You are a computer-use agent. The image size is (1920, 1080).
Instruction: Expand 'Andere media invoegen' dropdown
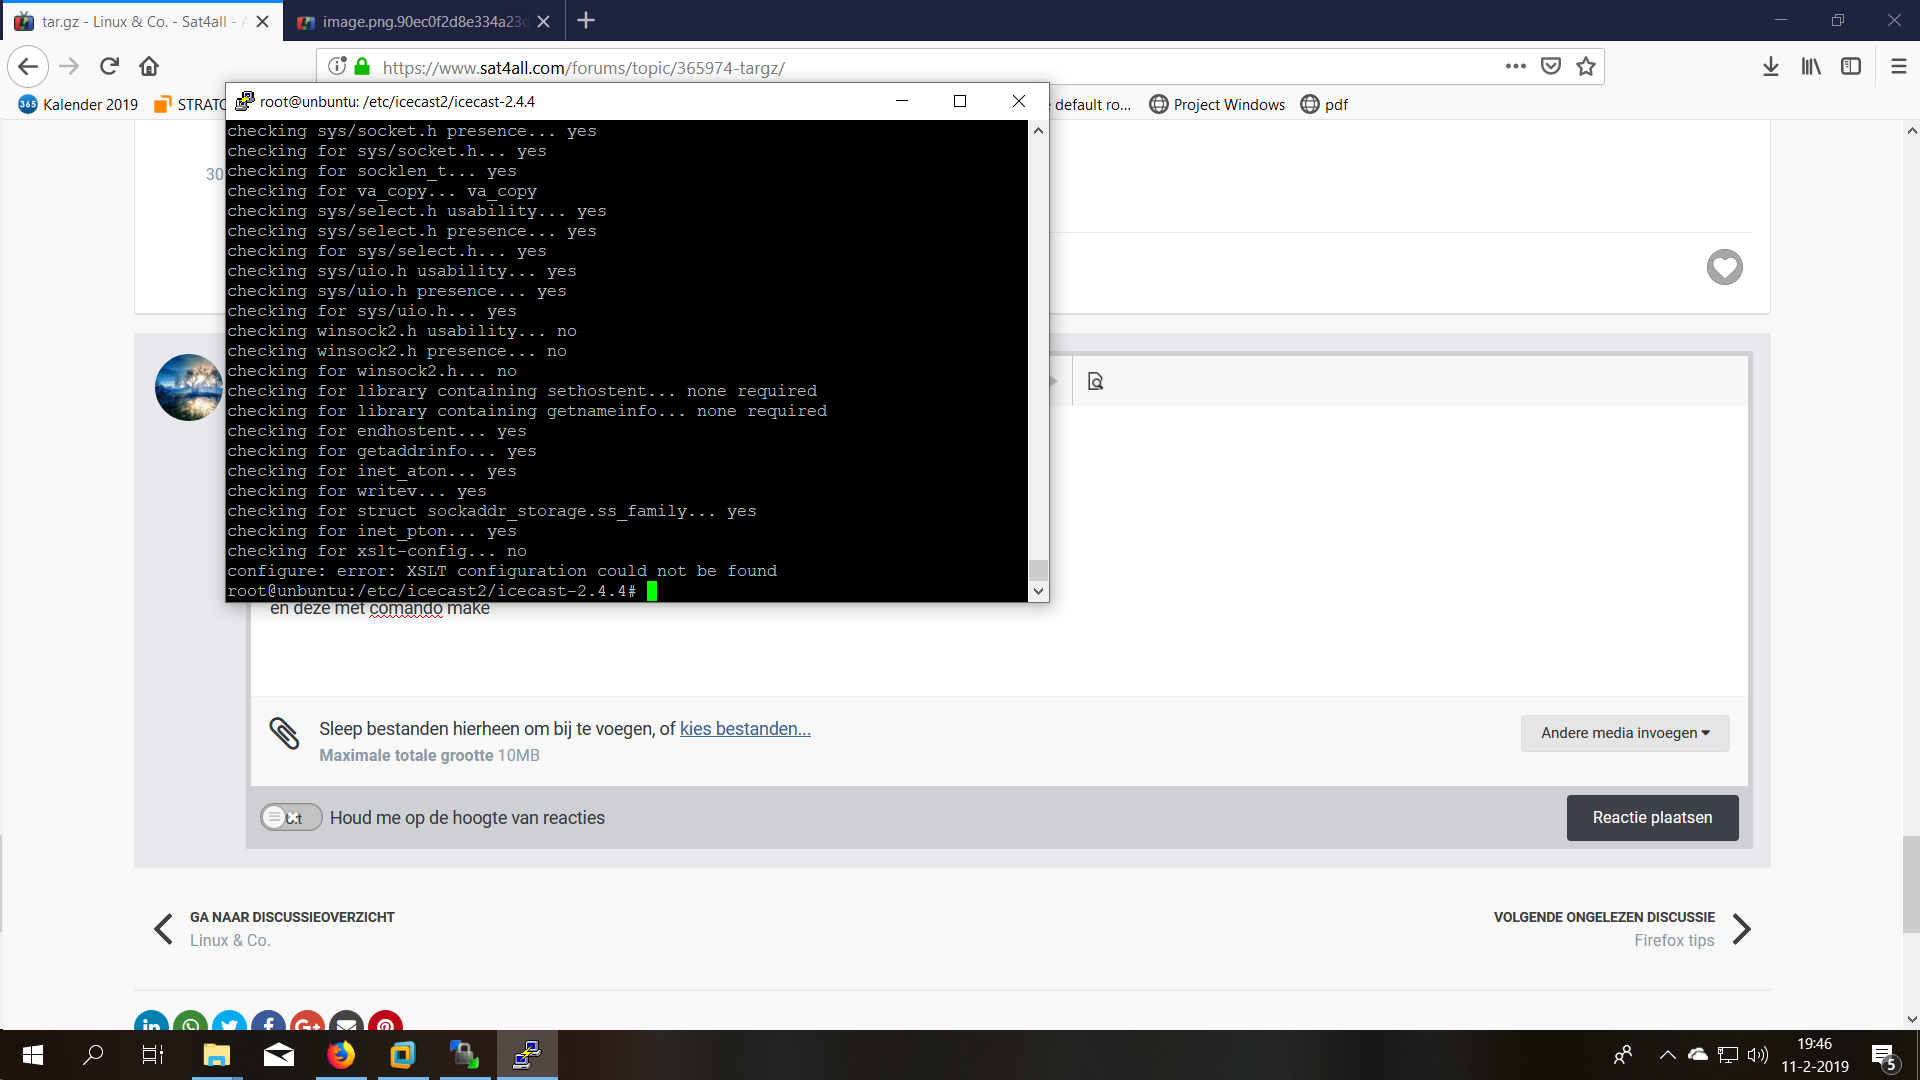[1624, 733]
